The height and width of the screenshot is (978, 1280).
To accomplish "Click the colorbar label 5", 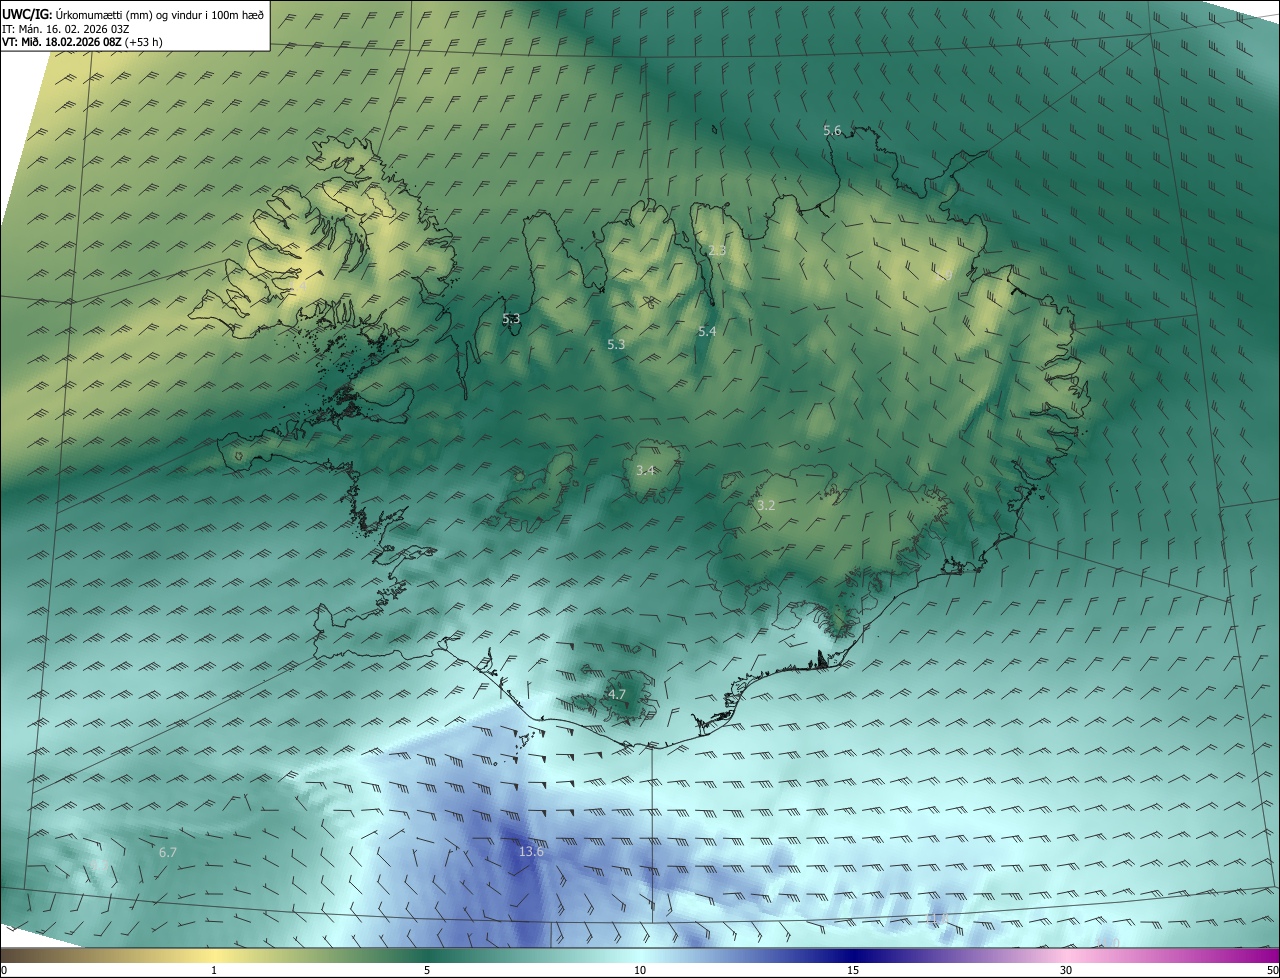I will 427,970.
